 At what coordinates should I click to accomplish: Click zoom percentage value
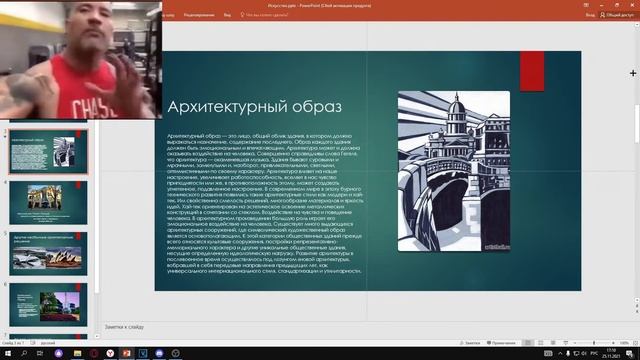pyautogui.click(x=624, y=343)
